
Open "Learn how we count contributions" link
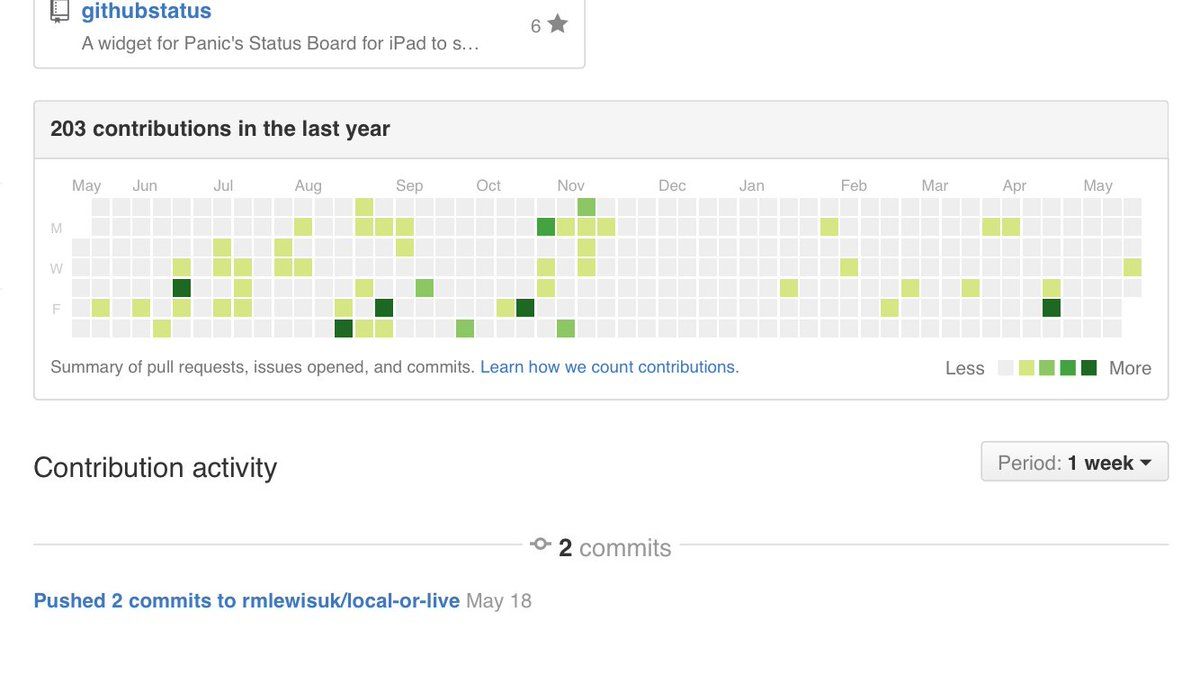click(607, 367)
